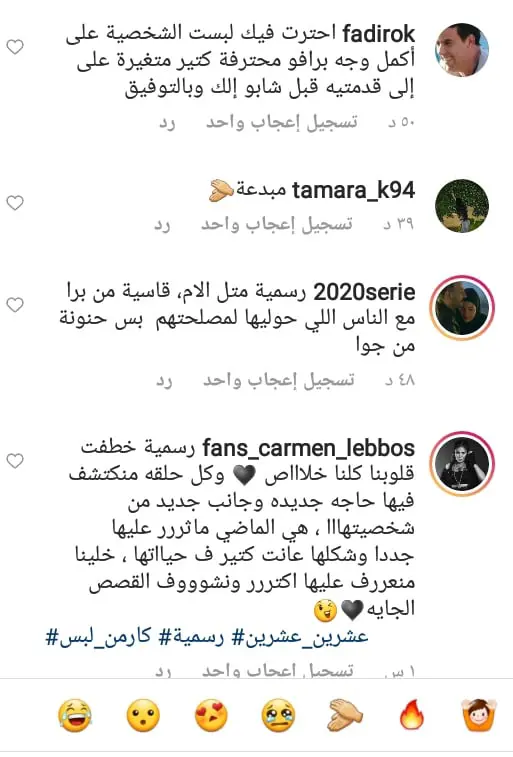Viewport: 513px width, 757px height.
Task: Like the comment by fadirok
Action: coord(15,47)
